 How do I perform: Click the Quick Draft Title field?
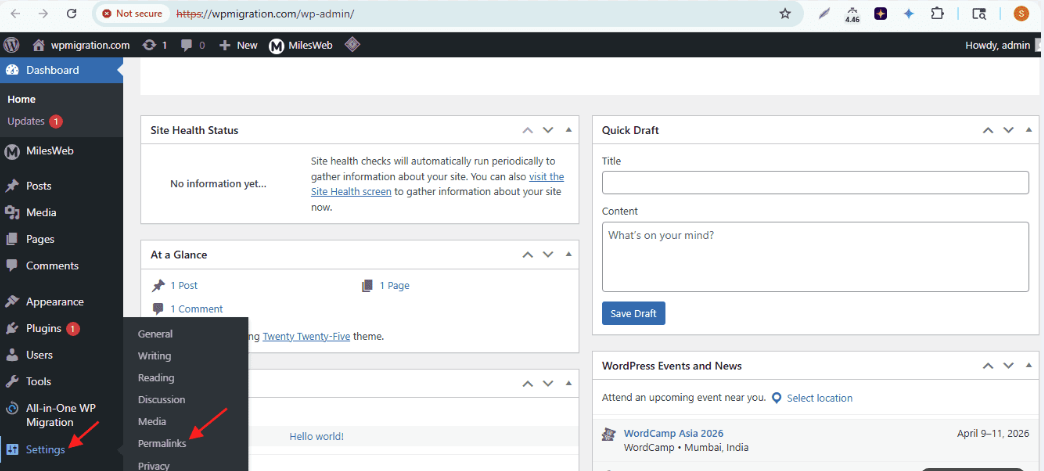point(815,182)
